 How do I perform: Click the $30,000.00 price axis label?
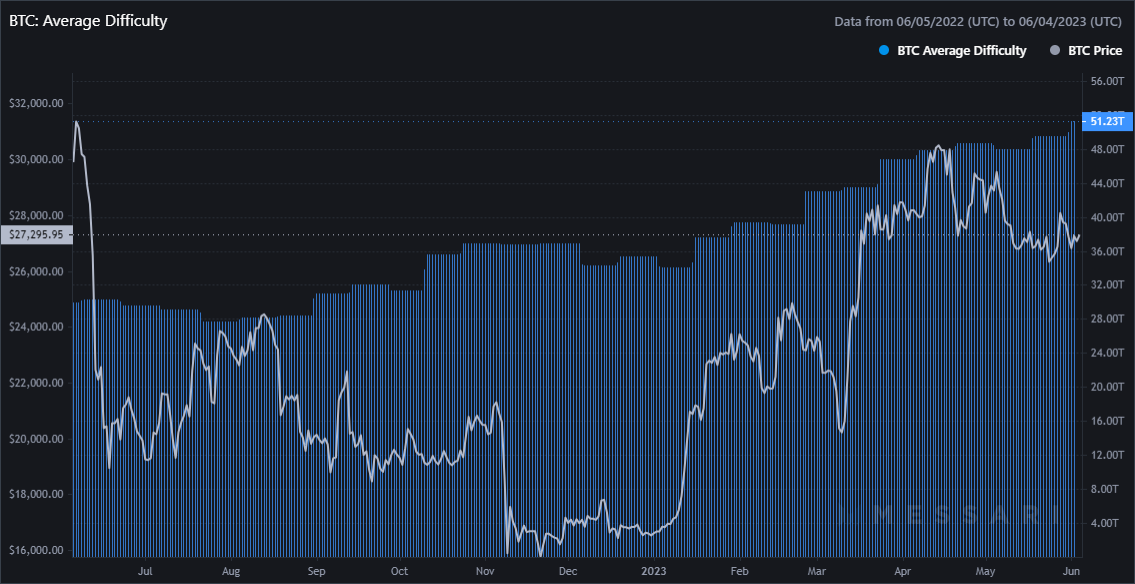tap(36, 159)
